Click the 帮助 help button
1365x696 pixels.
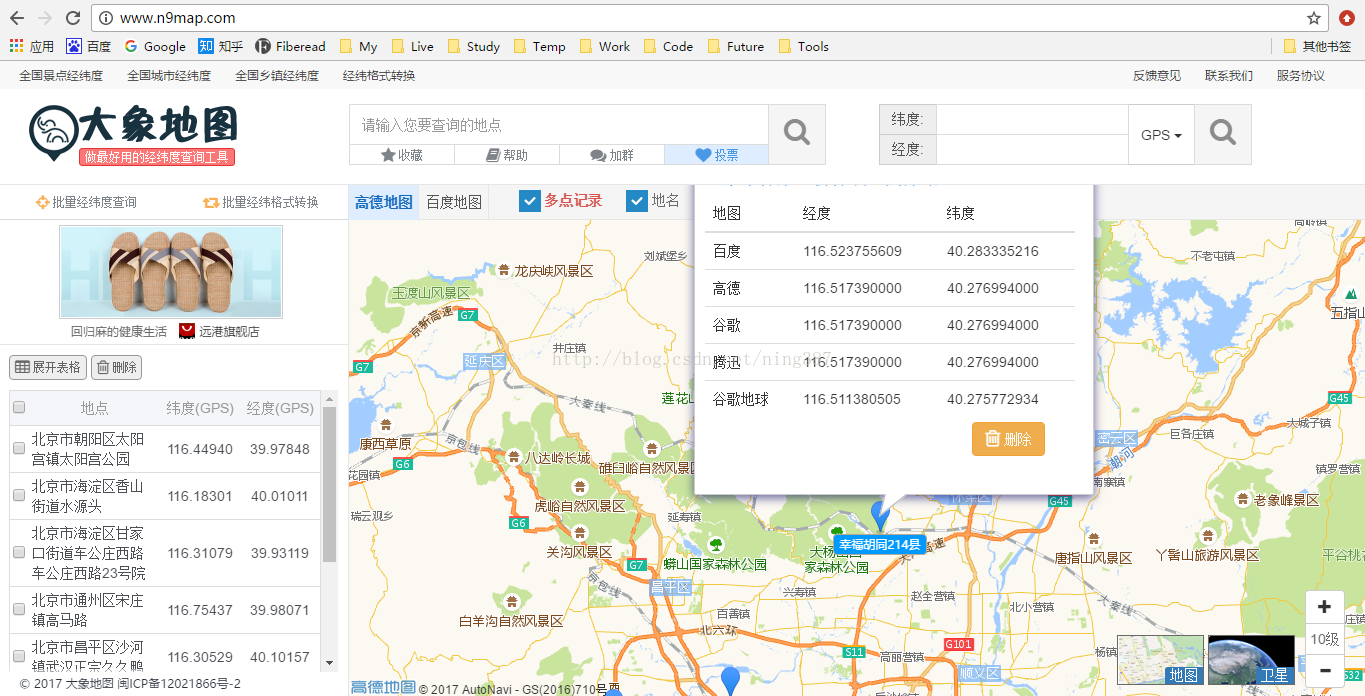pos(507,155)
